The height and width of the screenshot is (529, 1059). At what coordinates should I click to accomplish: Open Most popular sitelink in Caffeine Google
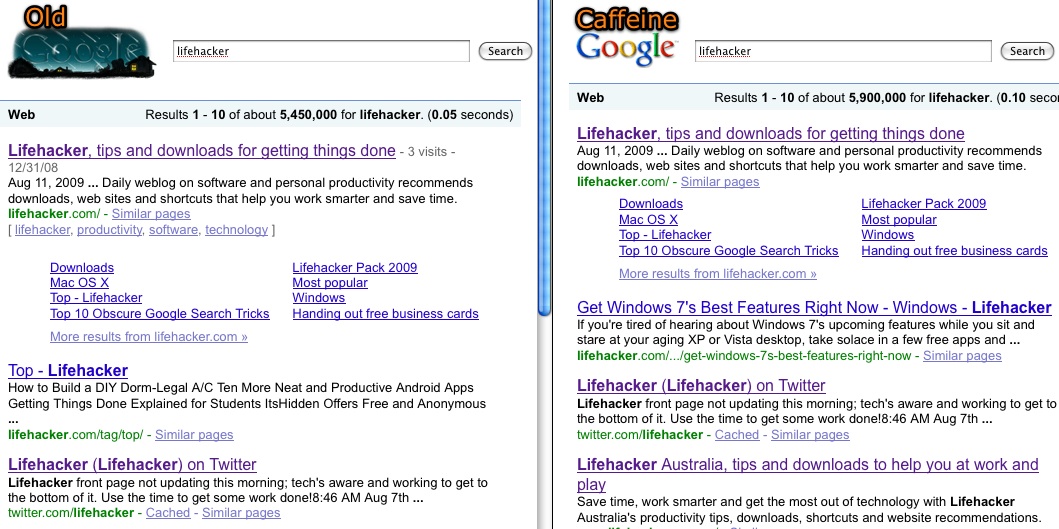(899, 220)
